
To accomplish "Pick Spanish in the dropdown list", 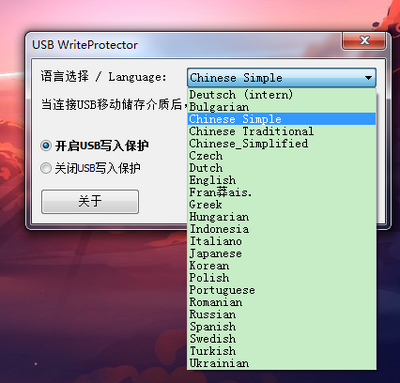I will pyautogui.click(x=282, y=327).
